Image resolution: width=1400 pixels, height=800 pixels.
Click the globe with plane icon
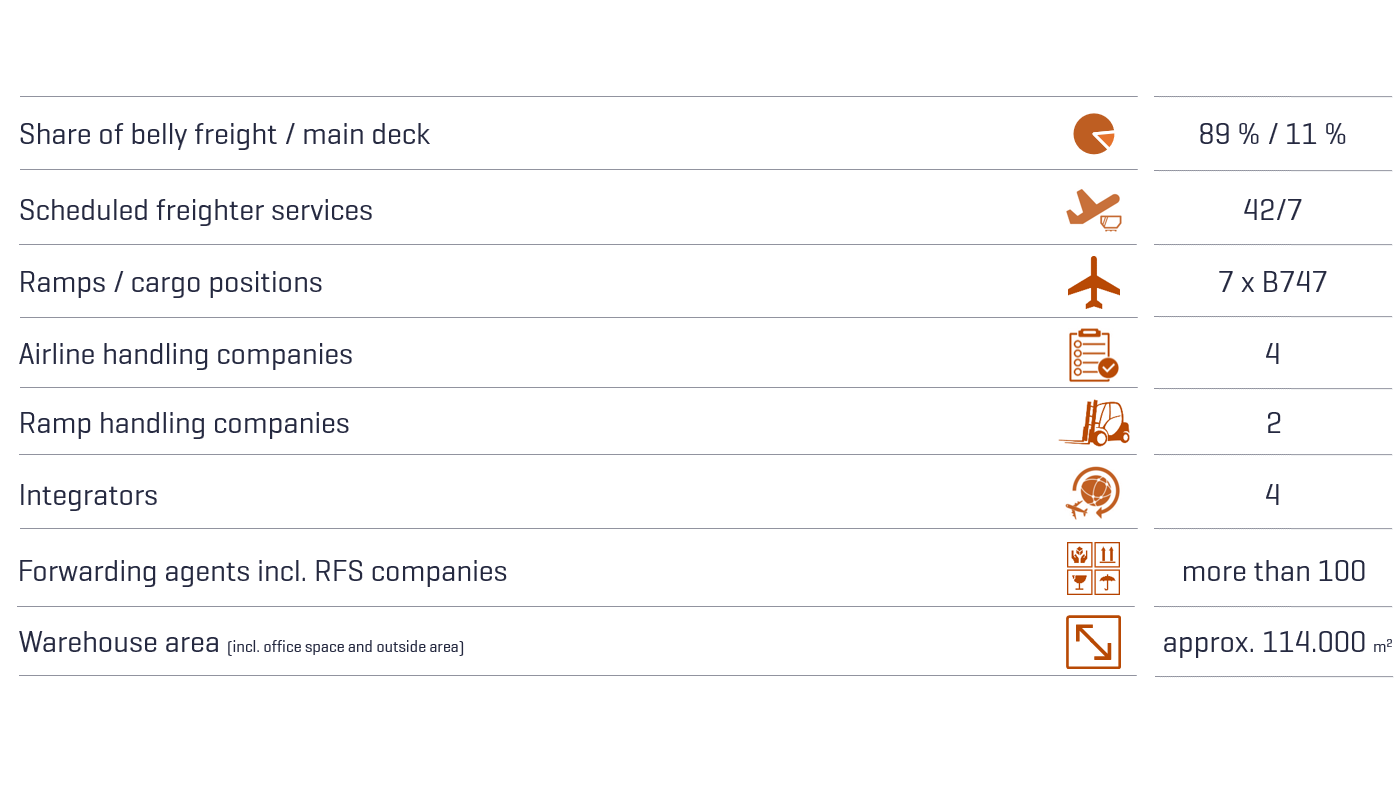tap(1093, 493)
